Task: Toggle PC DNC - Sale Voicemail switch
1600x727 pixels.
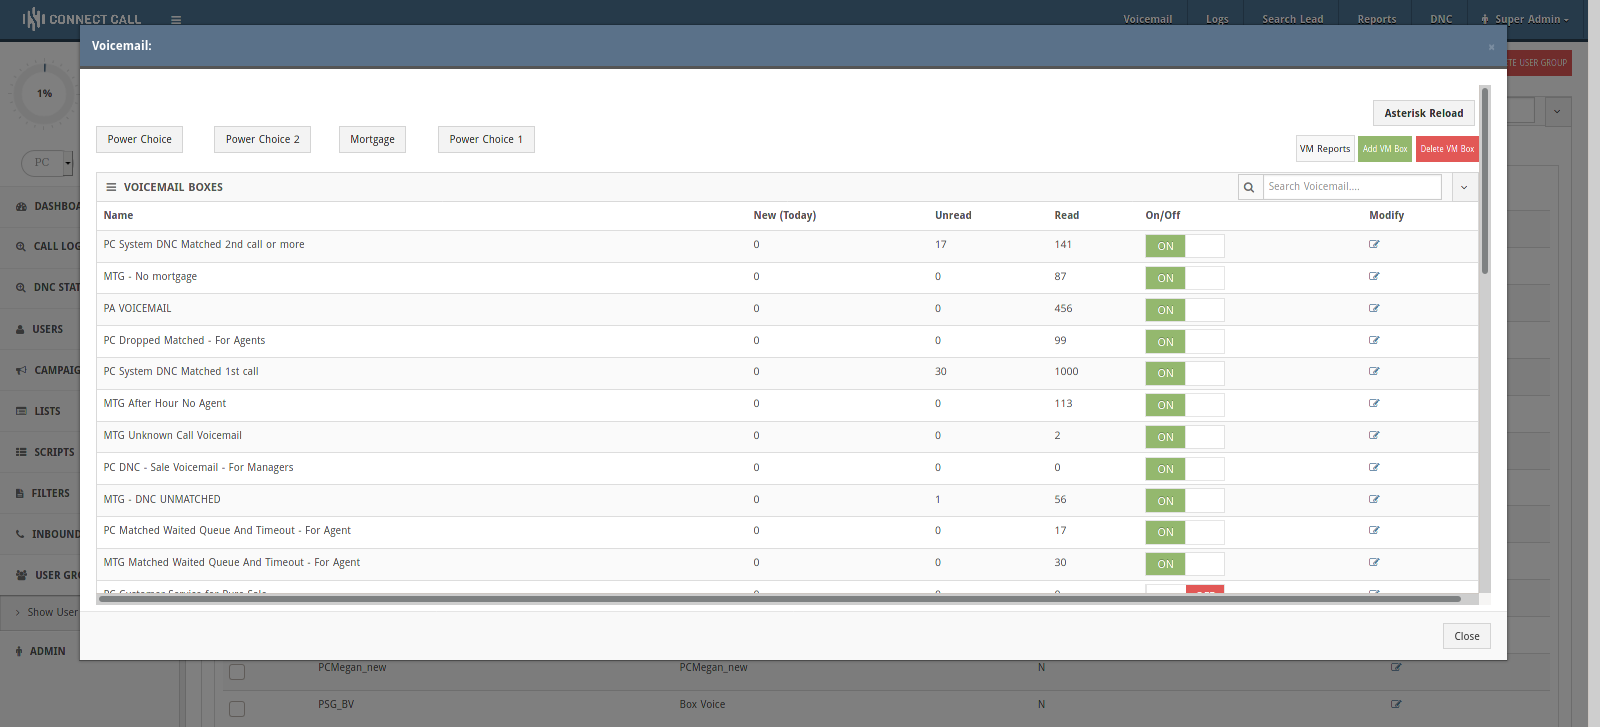Action: (x=1185, y=469)
